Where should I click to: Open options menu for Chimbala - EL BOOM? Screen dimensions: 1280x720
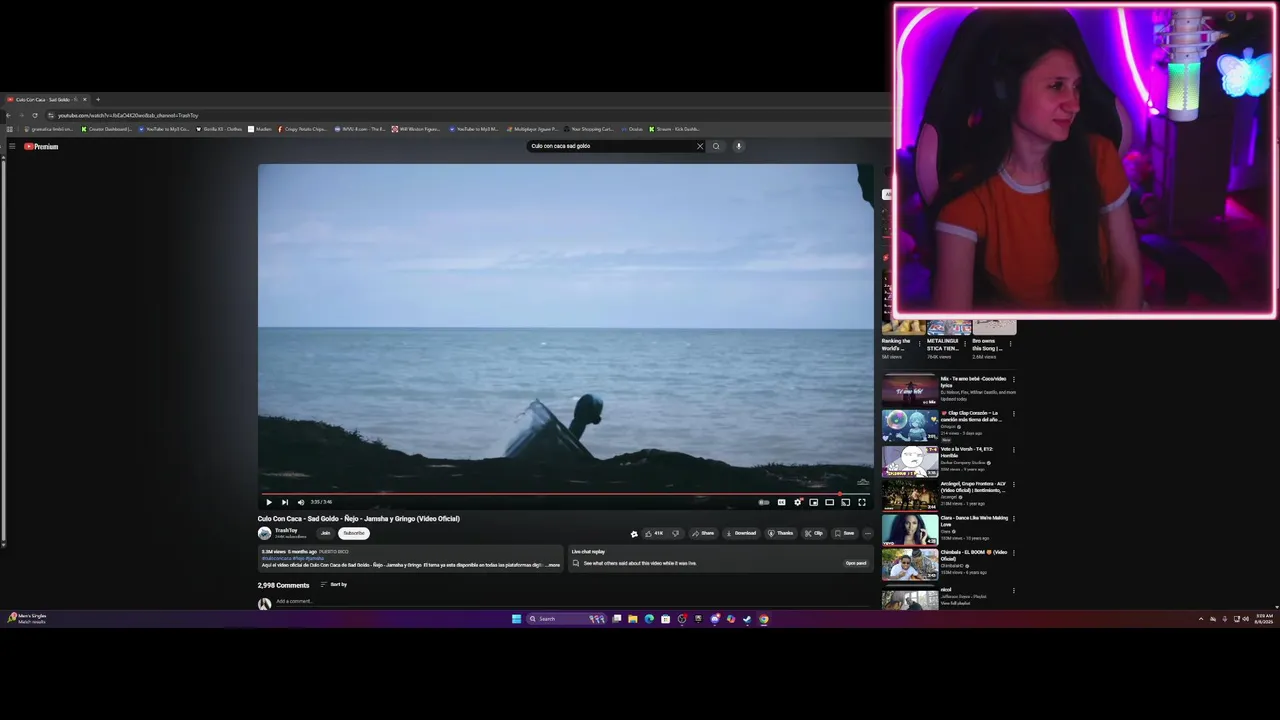tap(1013, 553)
